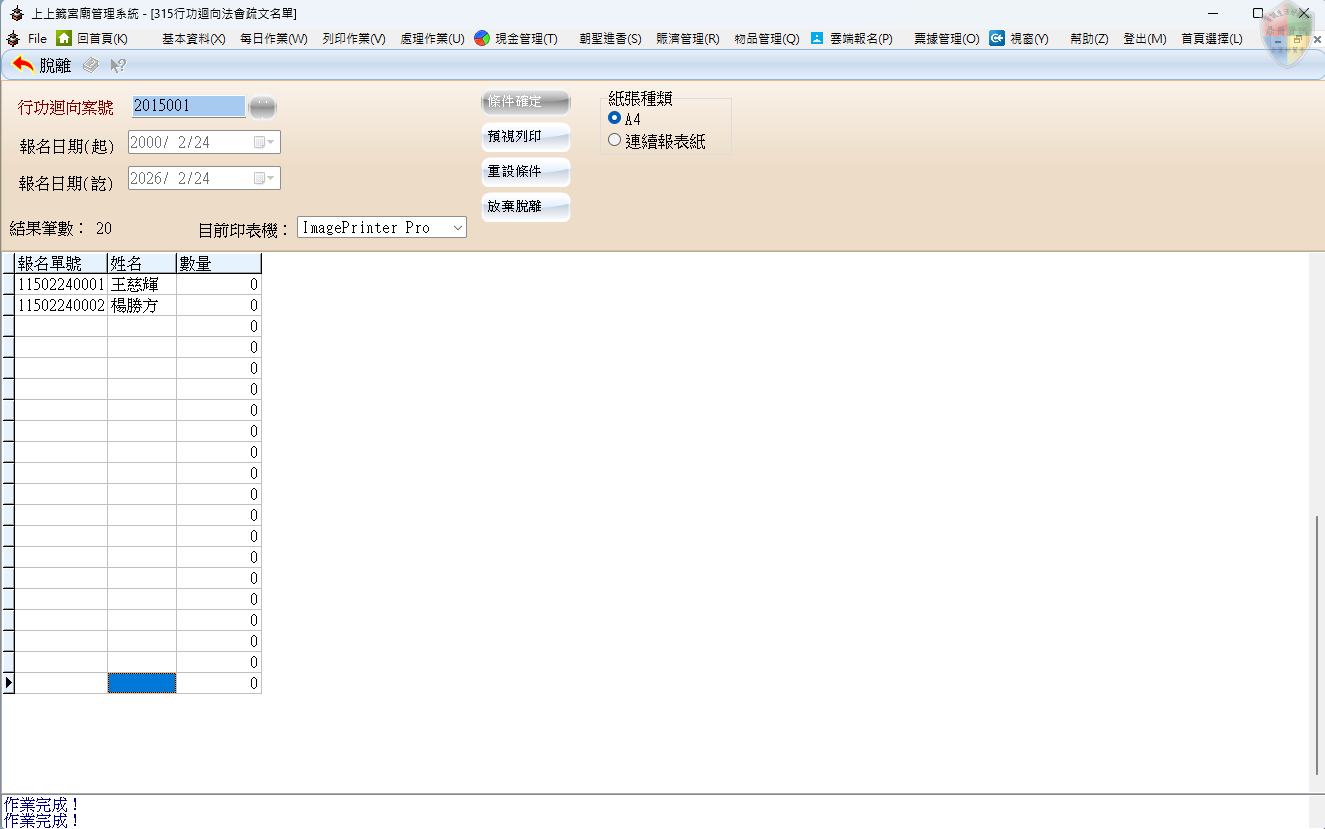
Task: Click the 行功迴向案號 input field
Action: (x=188, y=106)
